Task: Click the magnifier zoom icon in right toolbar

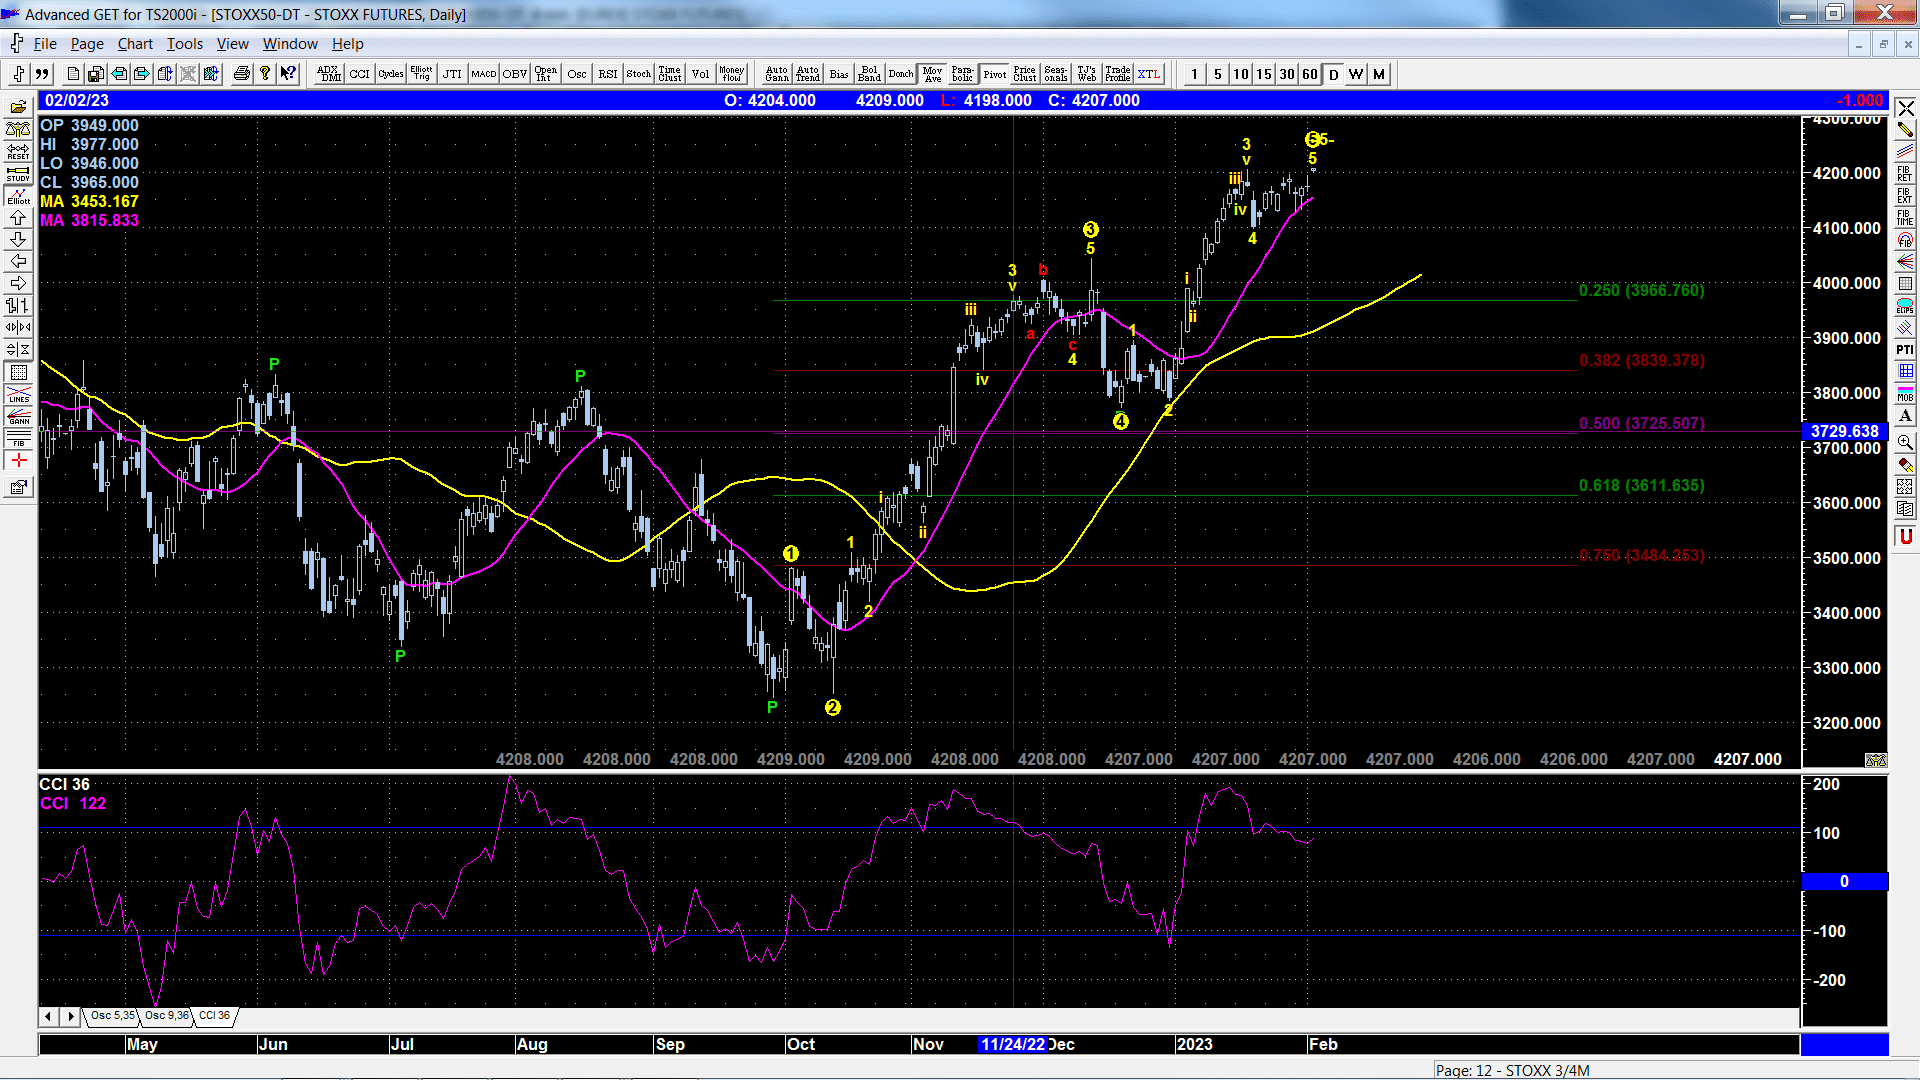Action: [x=1905, y=441]
